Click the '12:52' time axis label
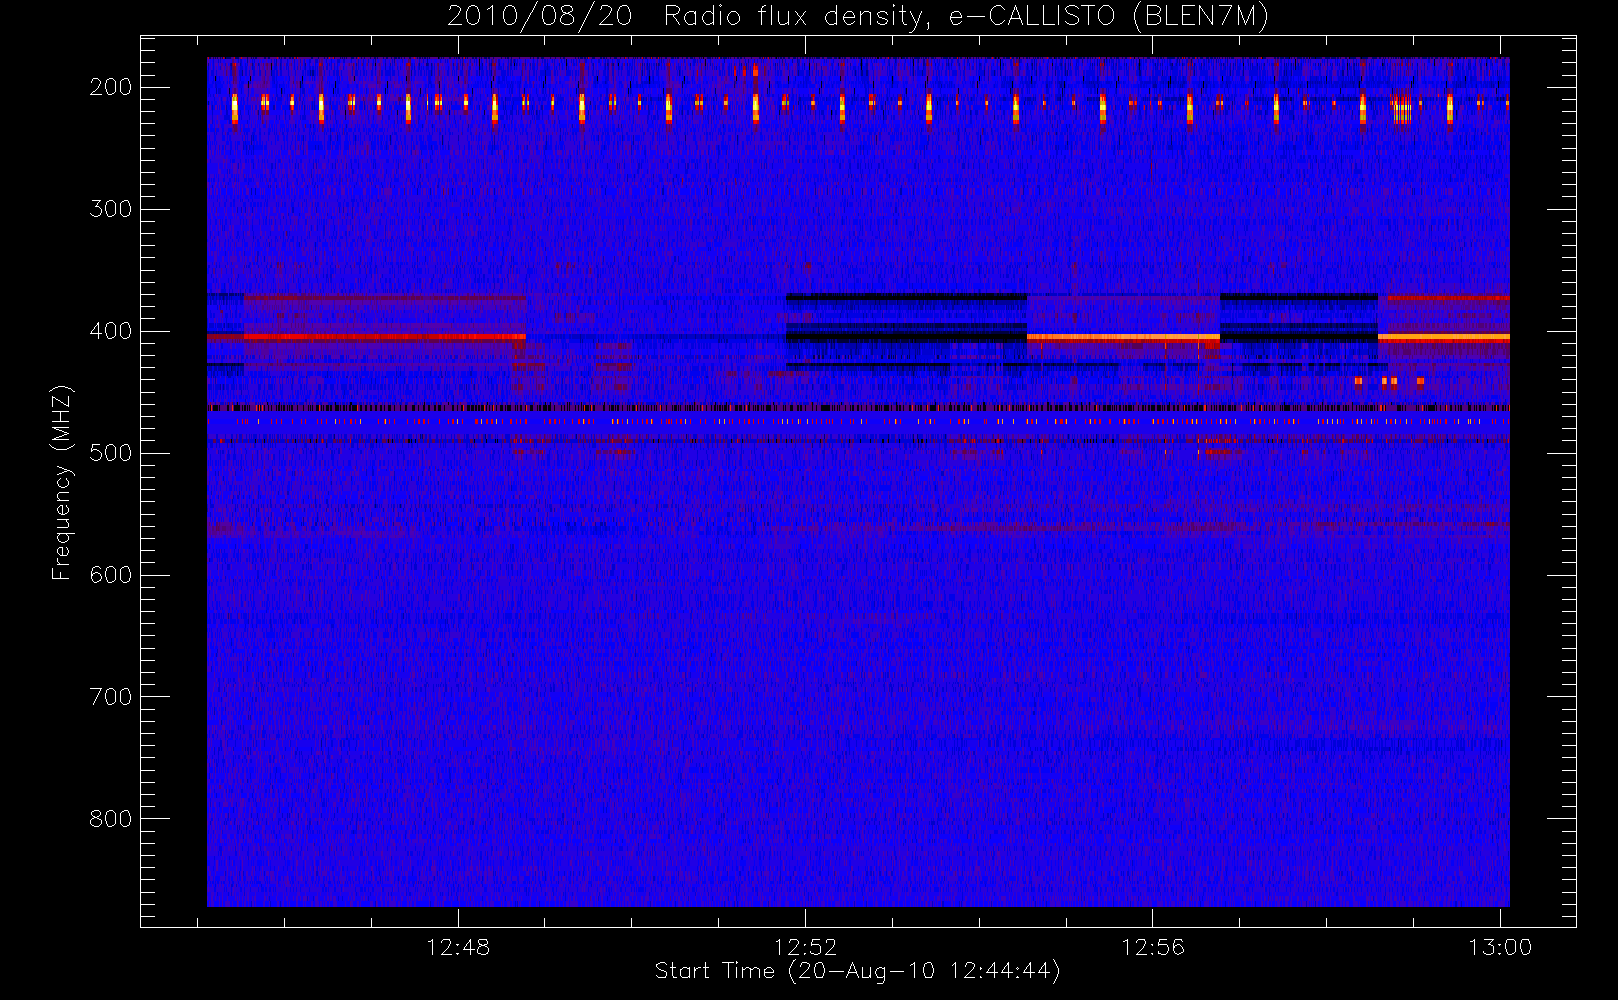 point(805,947)
